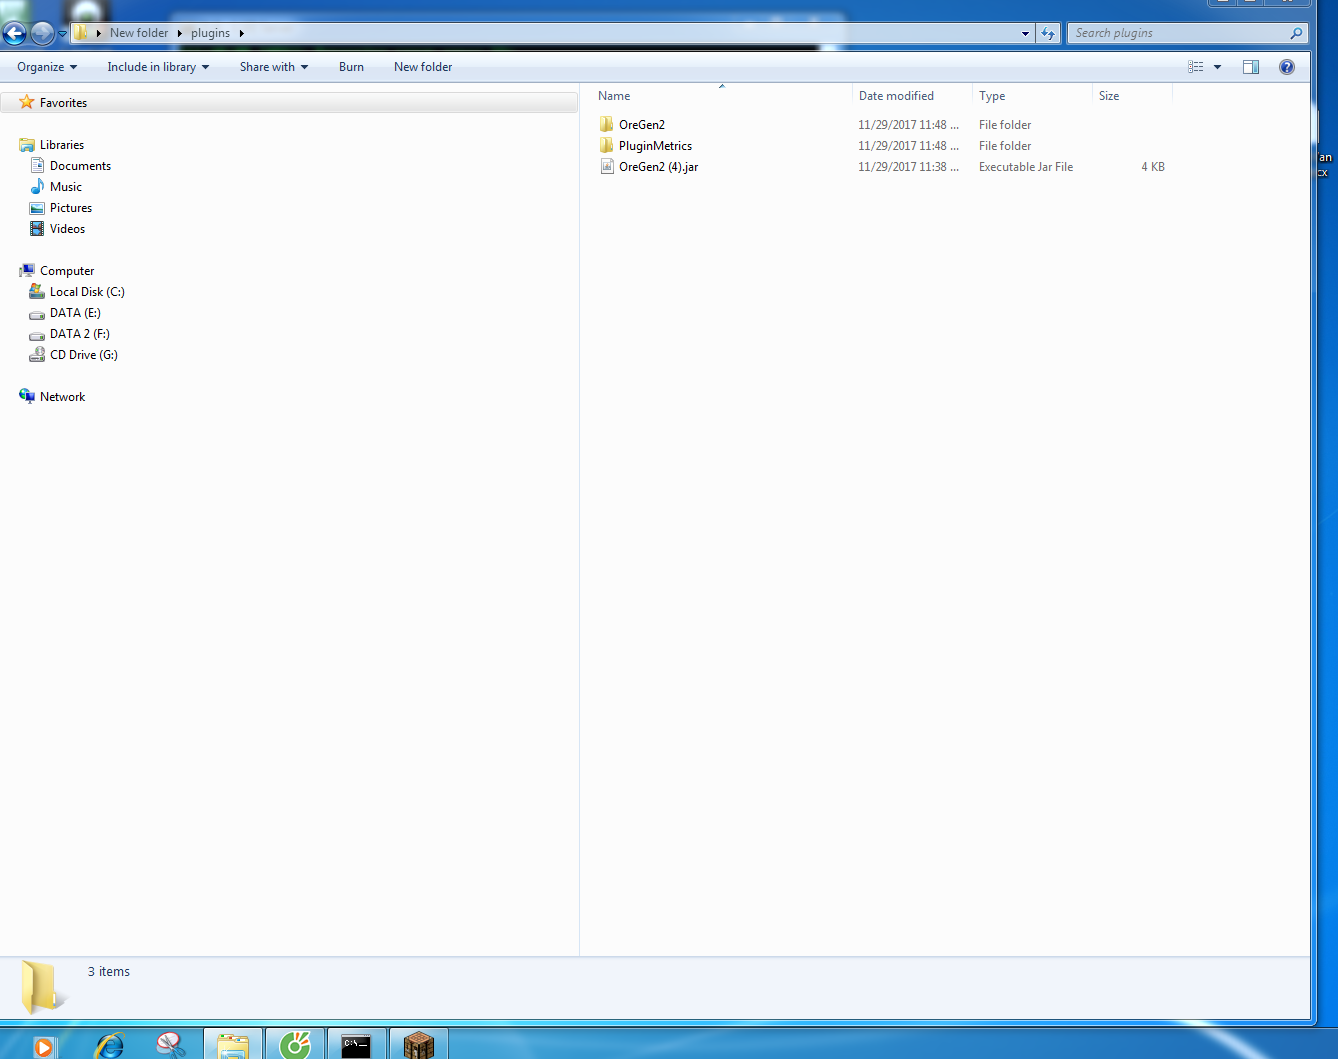The image size is (1338, 1059).
Task: Click the PluginMetrics folder icon
Action: point(607,145)
